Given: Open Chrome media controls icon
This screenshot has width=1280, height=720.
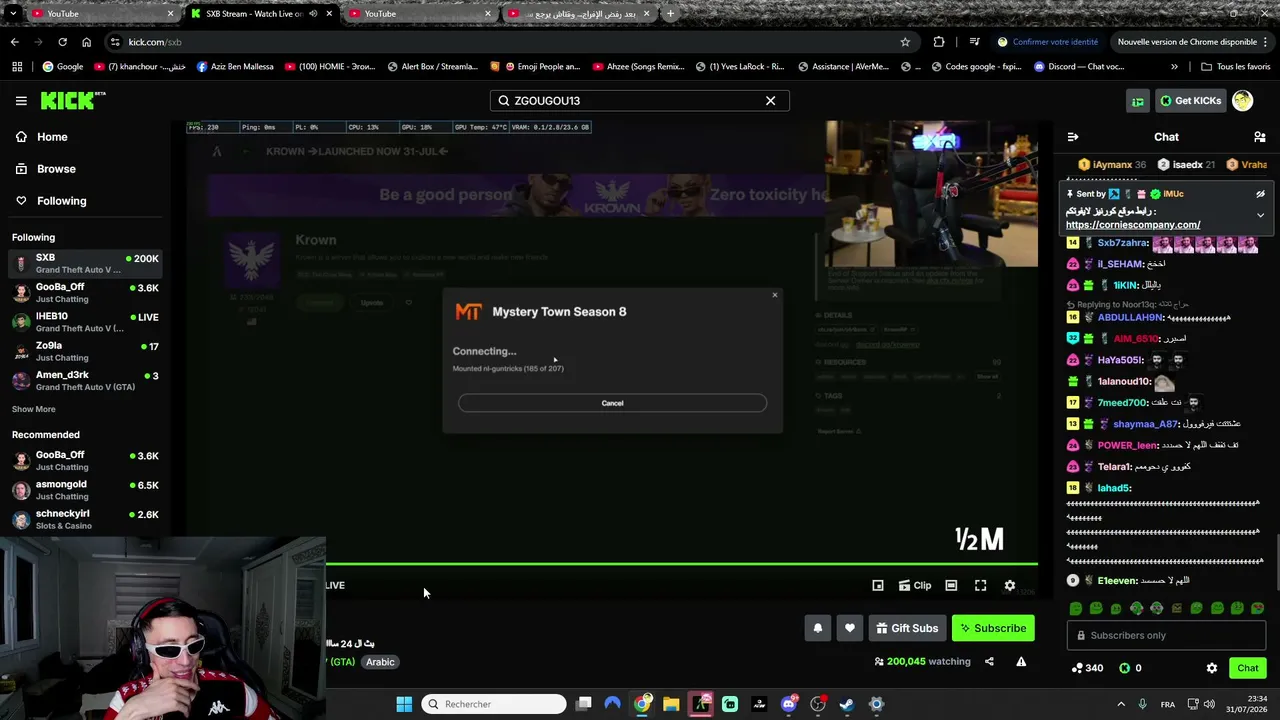Looking at the screenshot, I should click(x=974, y=42).
